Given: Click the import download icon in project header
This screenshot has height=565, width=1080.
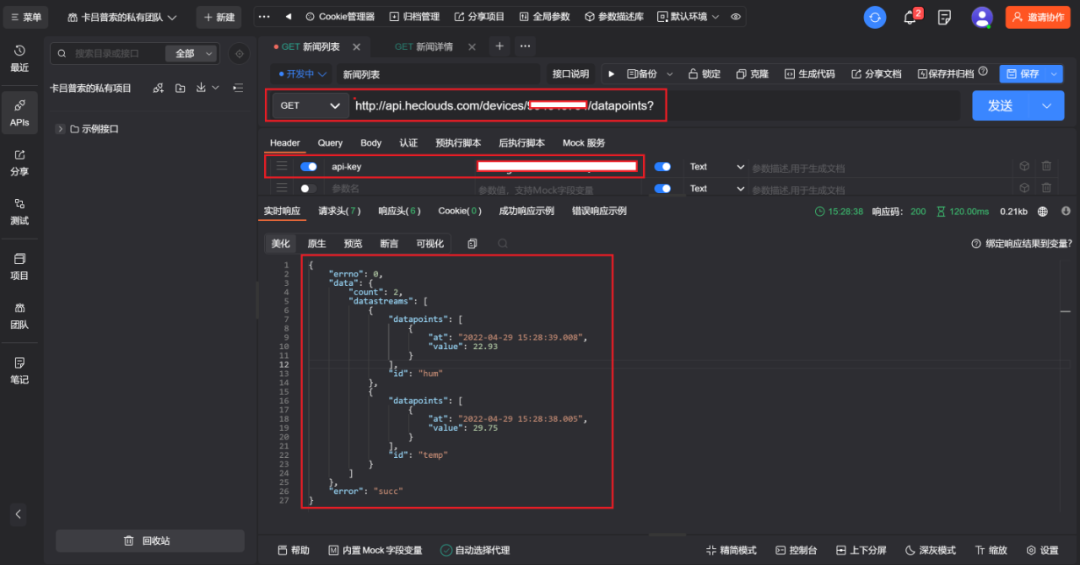Looking at the screenshot, I should [x=201, y=88].
